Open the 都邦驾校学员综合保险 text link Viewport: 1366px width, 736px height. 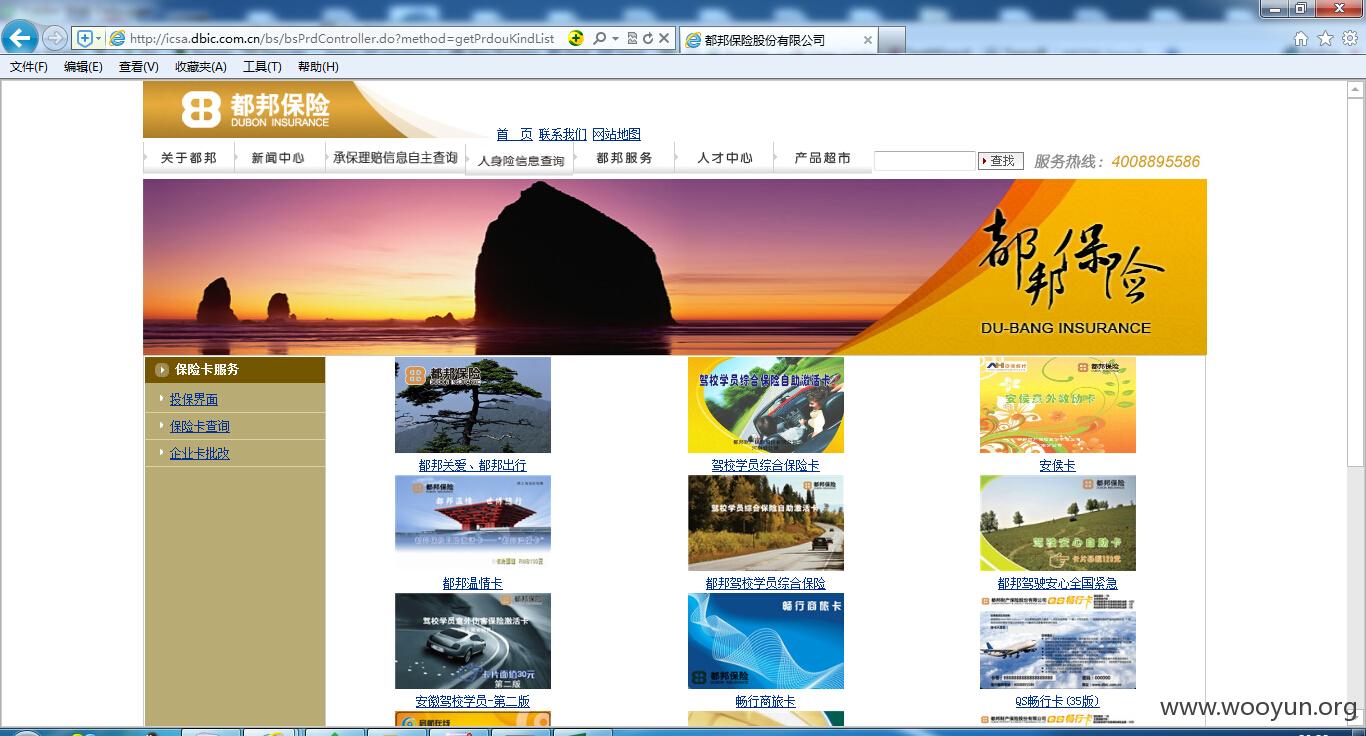pyautogui.click(x=766, y=583)
